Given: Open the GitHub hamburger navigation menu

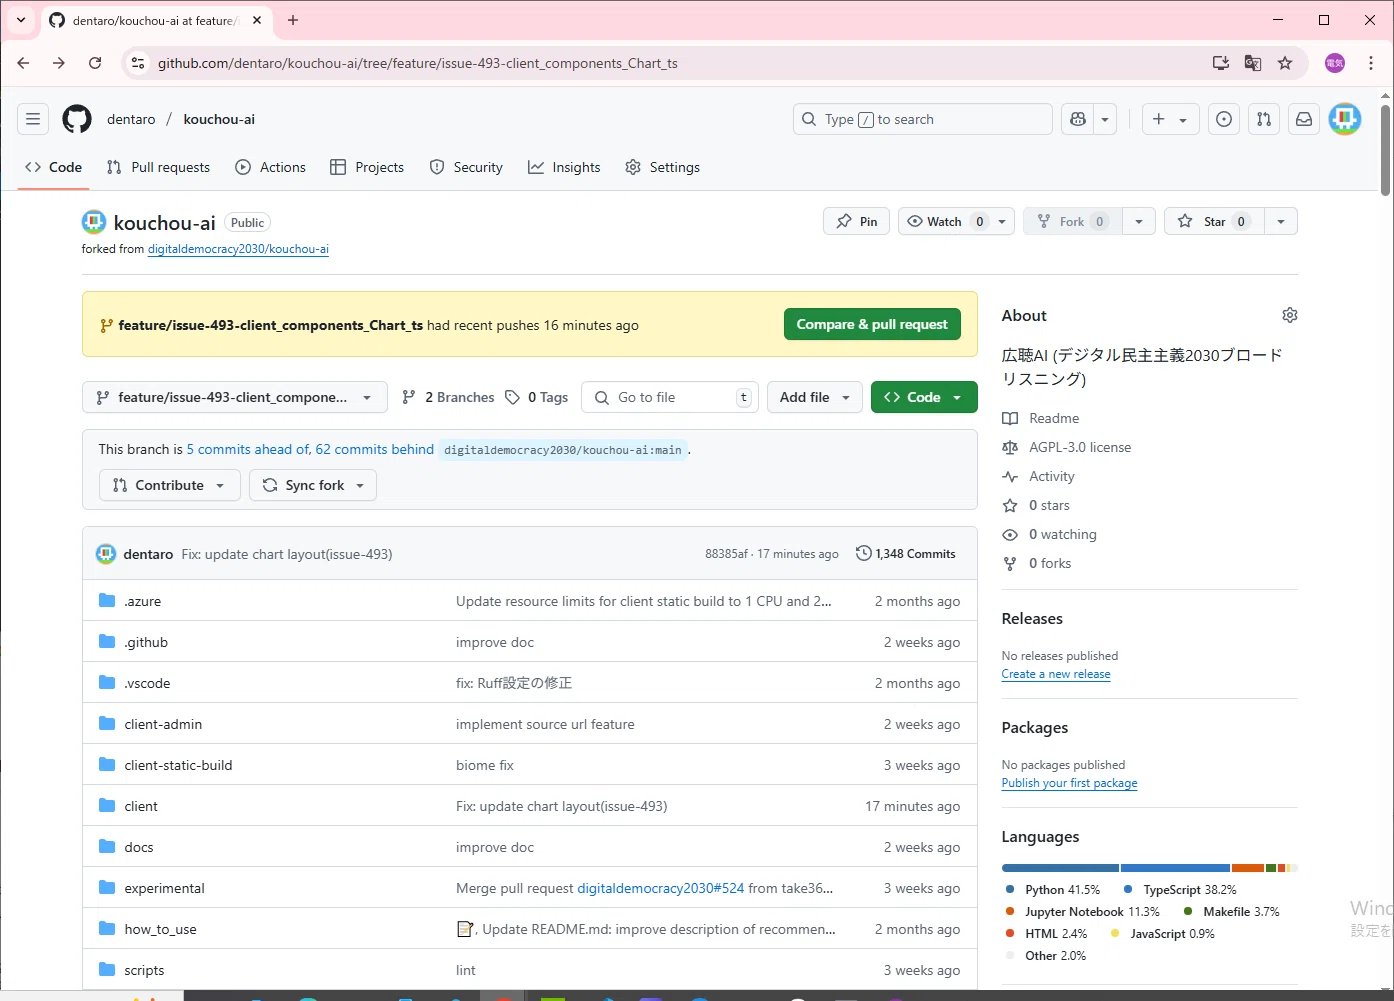Looking at the screenshot, I should [x=33, y=119].
